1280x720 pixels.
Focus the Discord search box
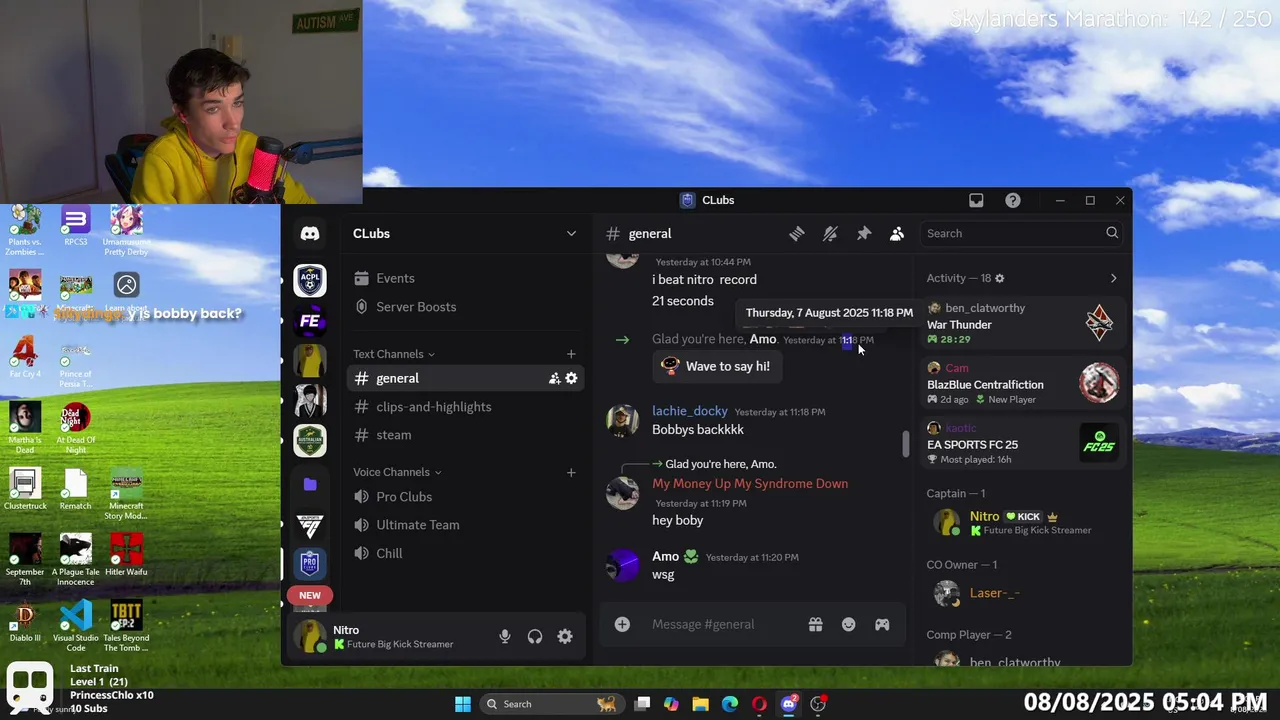[x=1022, y=233]
